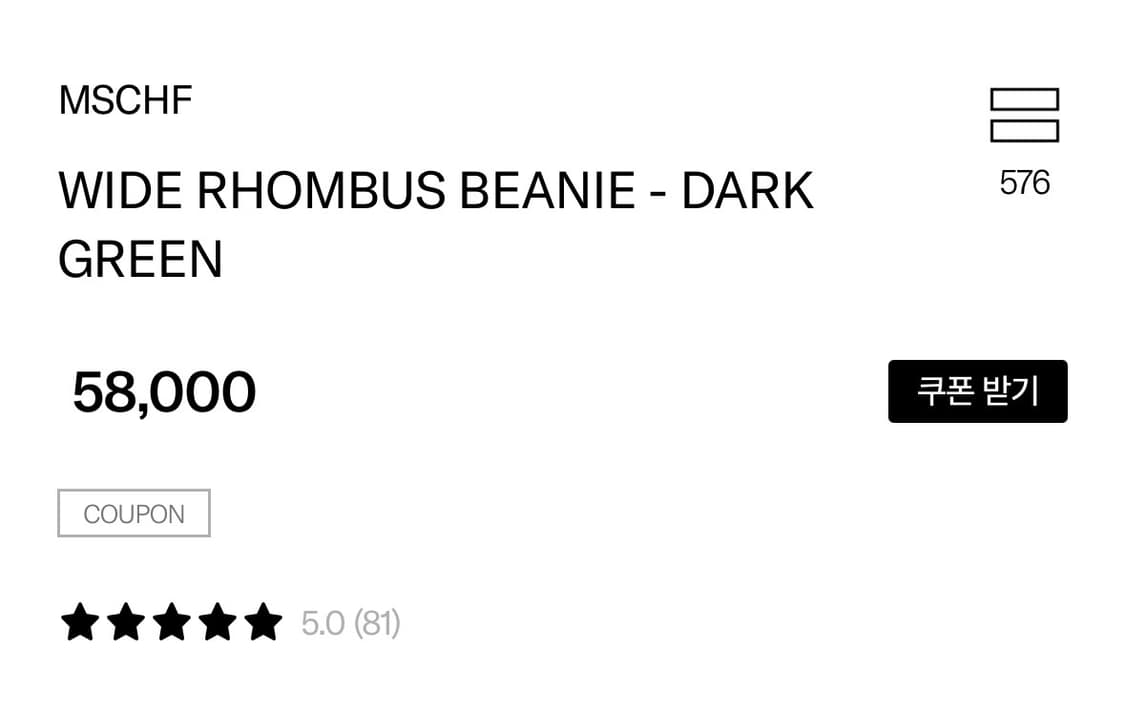
Task: Click the COUPON outlined badge
Action: (x=134, y=513)
